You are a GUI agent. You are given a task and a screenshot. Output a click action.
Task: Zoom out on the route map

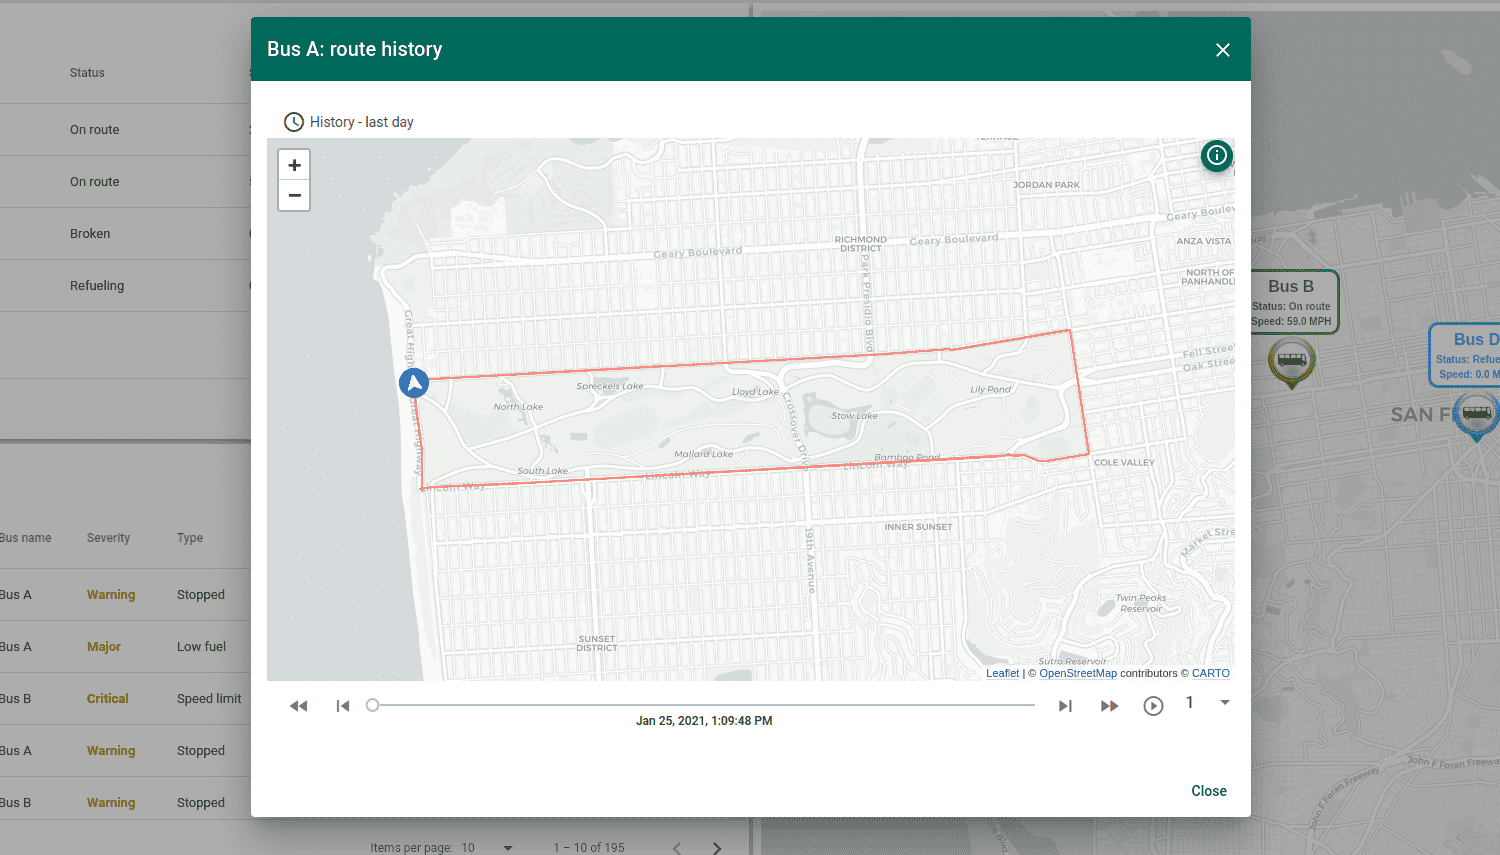tap(293, 195)
